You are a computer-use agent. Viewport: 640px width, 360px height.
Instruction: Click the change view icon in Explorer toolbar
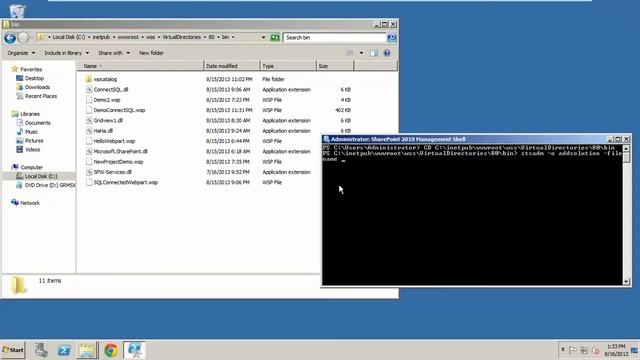(x=351, y=53)
